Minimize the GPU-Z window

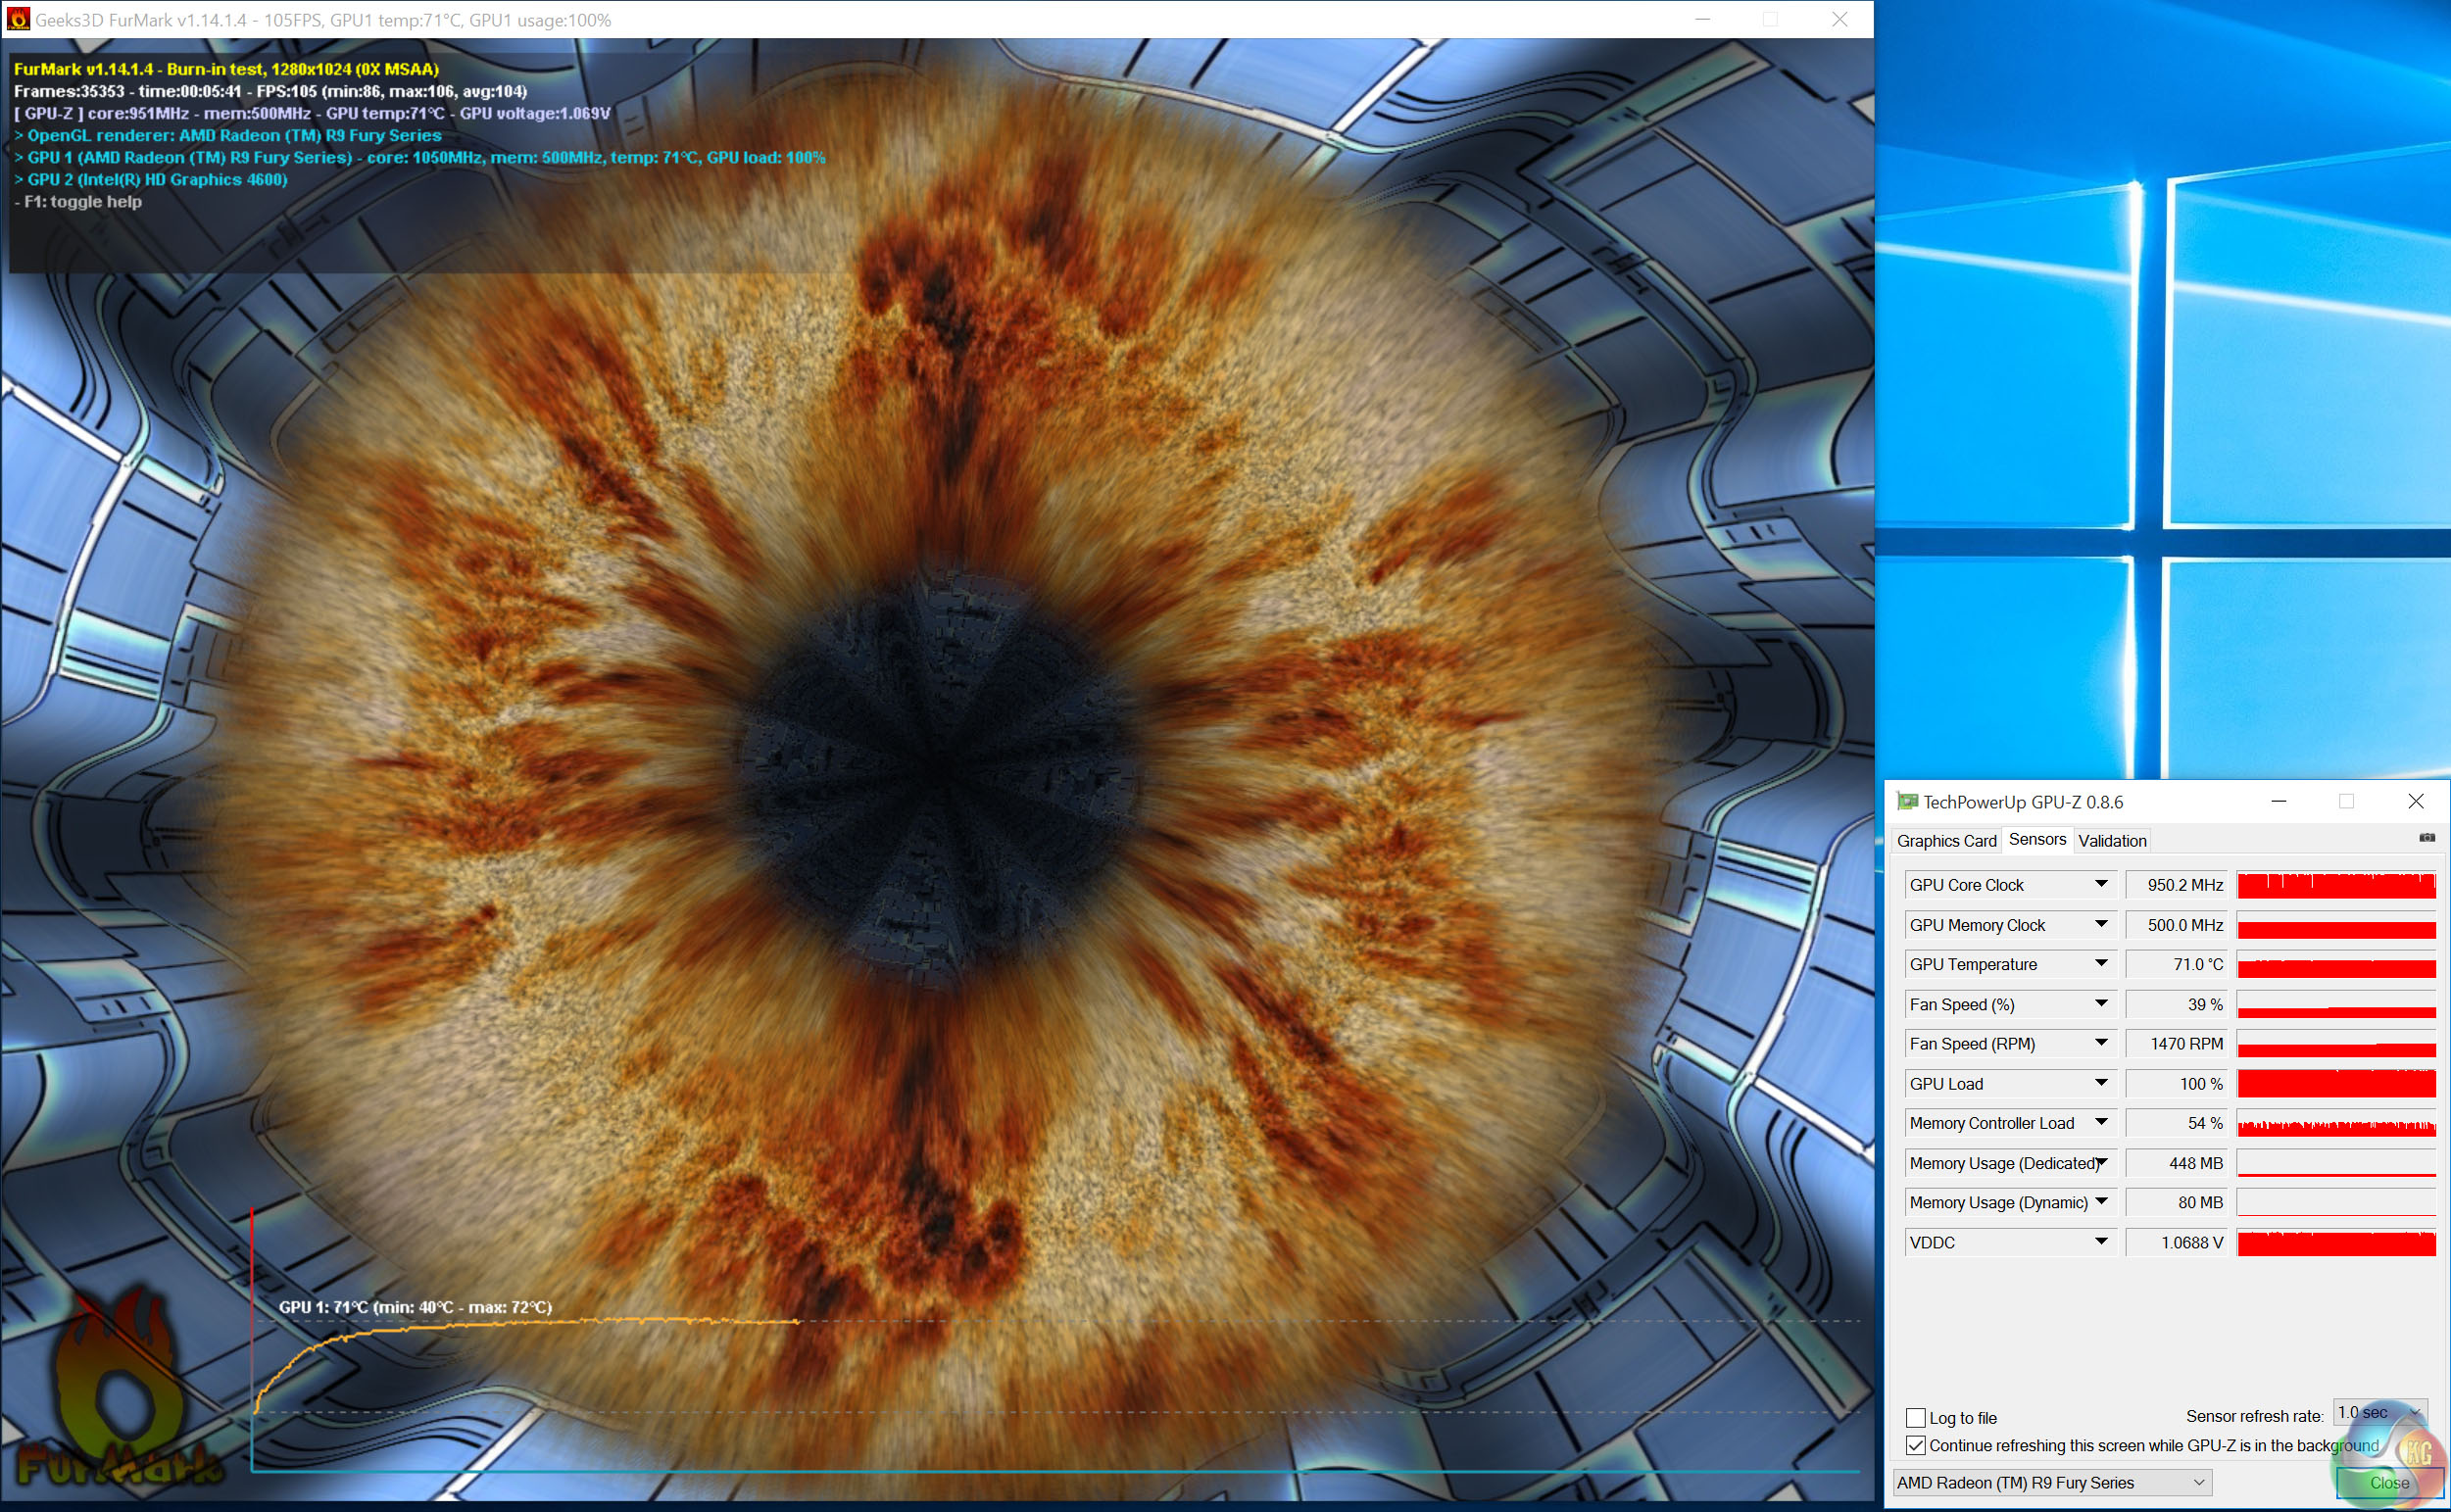pyautogui.click(x=2278, y=801)
